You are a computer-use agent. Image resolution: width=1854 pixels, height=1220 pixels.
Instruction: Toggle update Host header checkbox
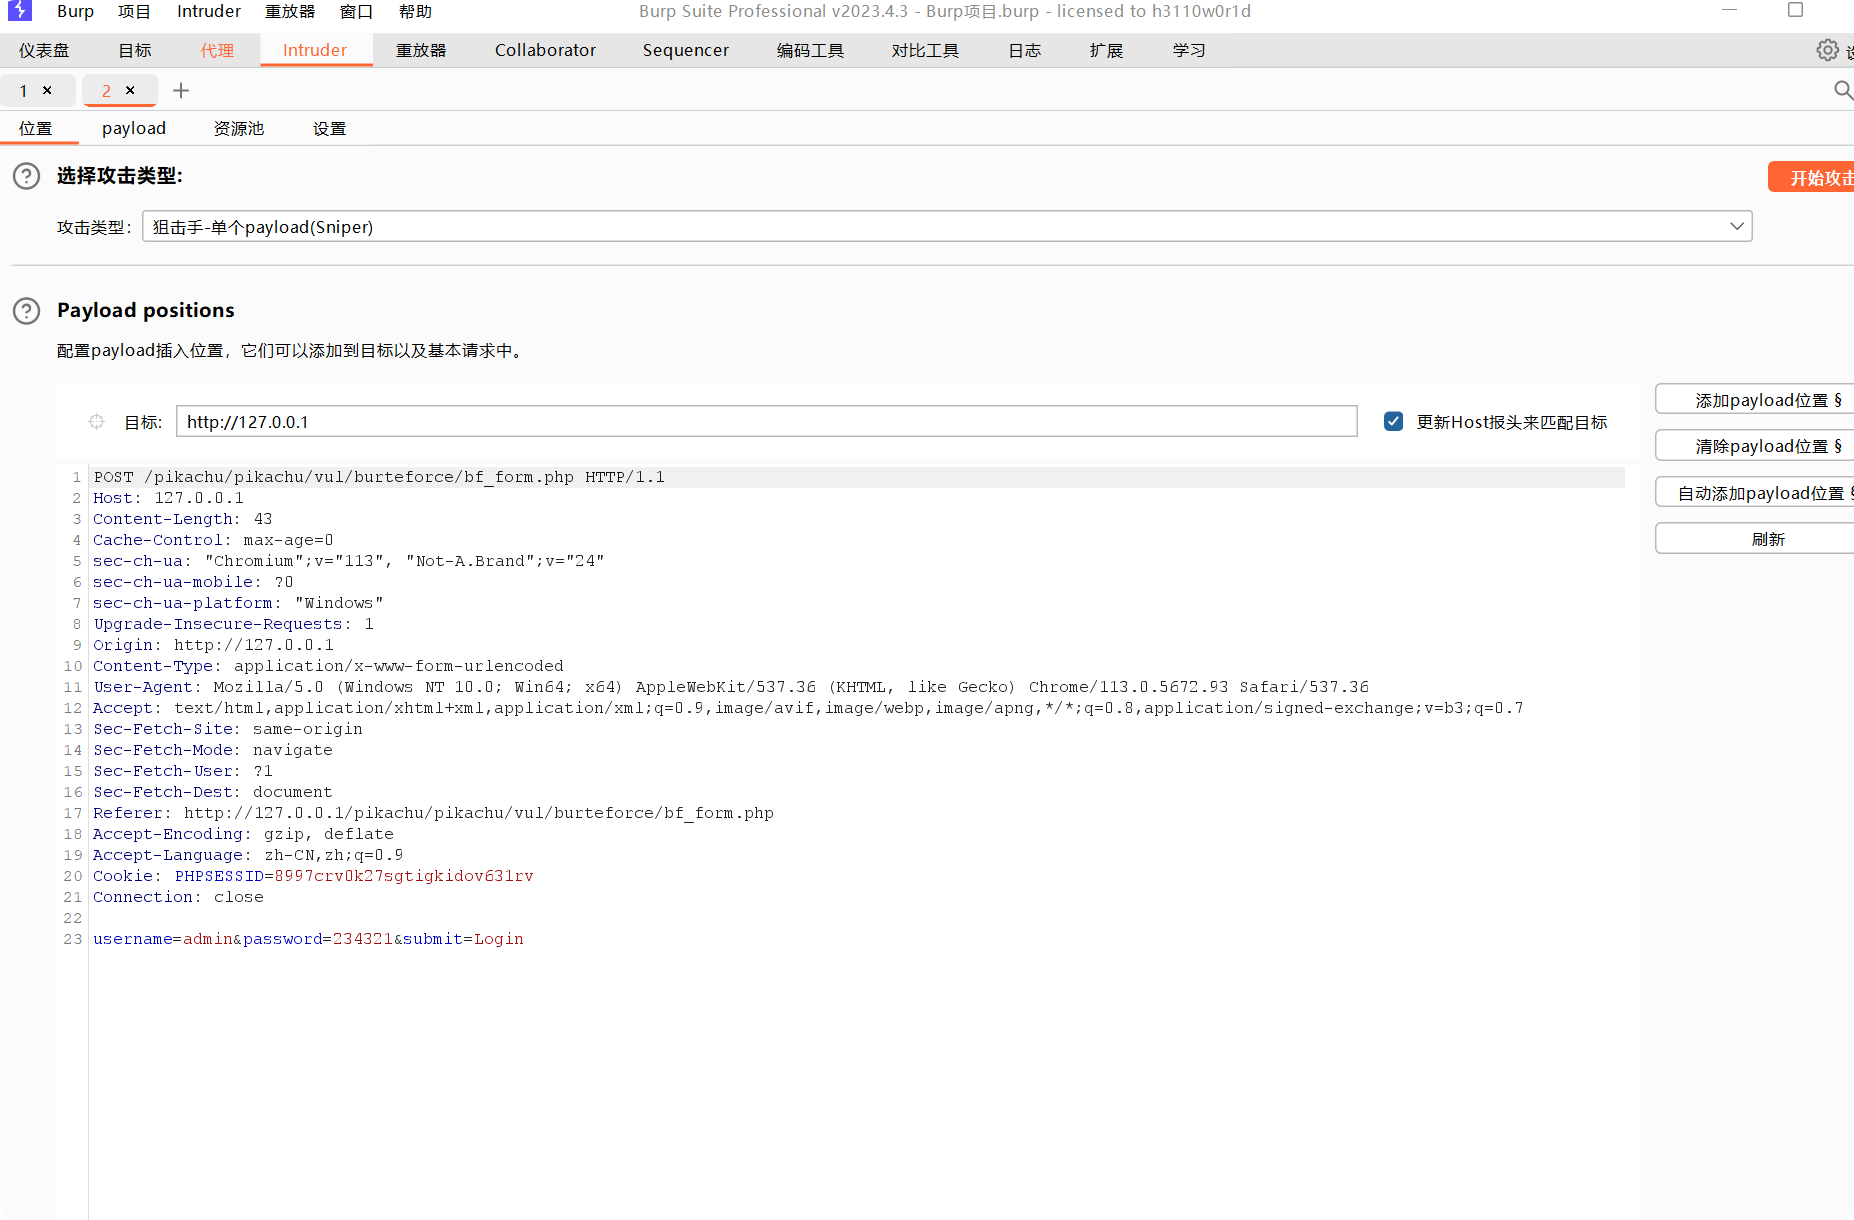(x=1393, y=421)
